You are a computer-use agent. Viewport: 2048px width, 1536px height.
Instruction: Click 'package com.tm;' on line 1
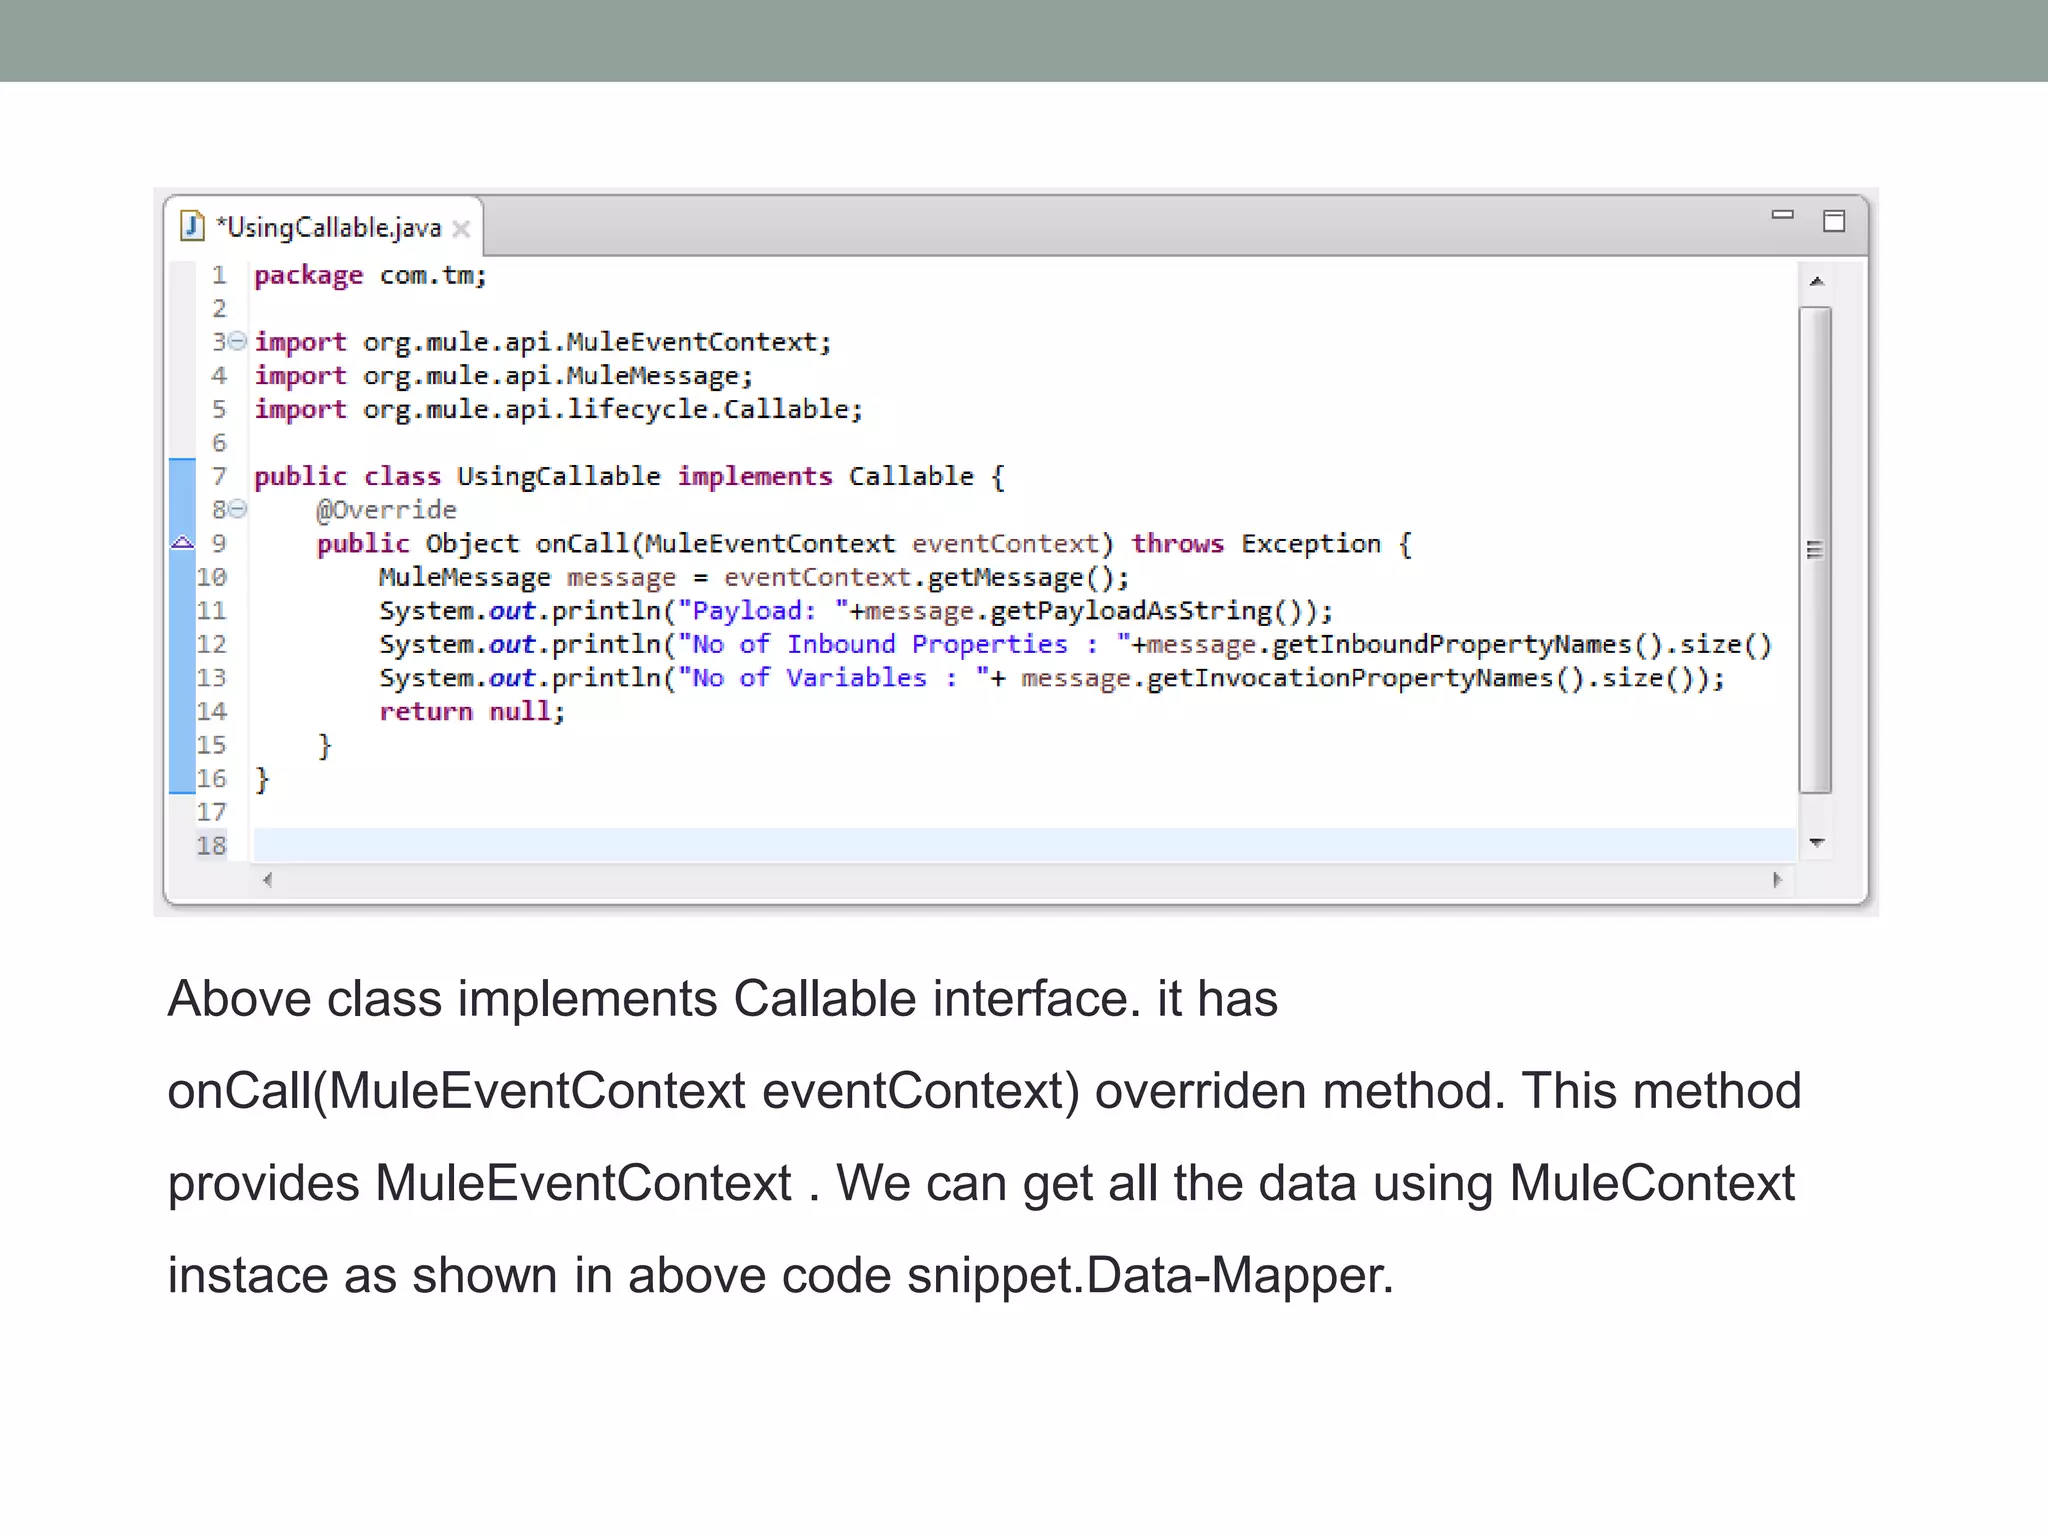[370, 275]
